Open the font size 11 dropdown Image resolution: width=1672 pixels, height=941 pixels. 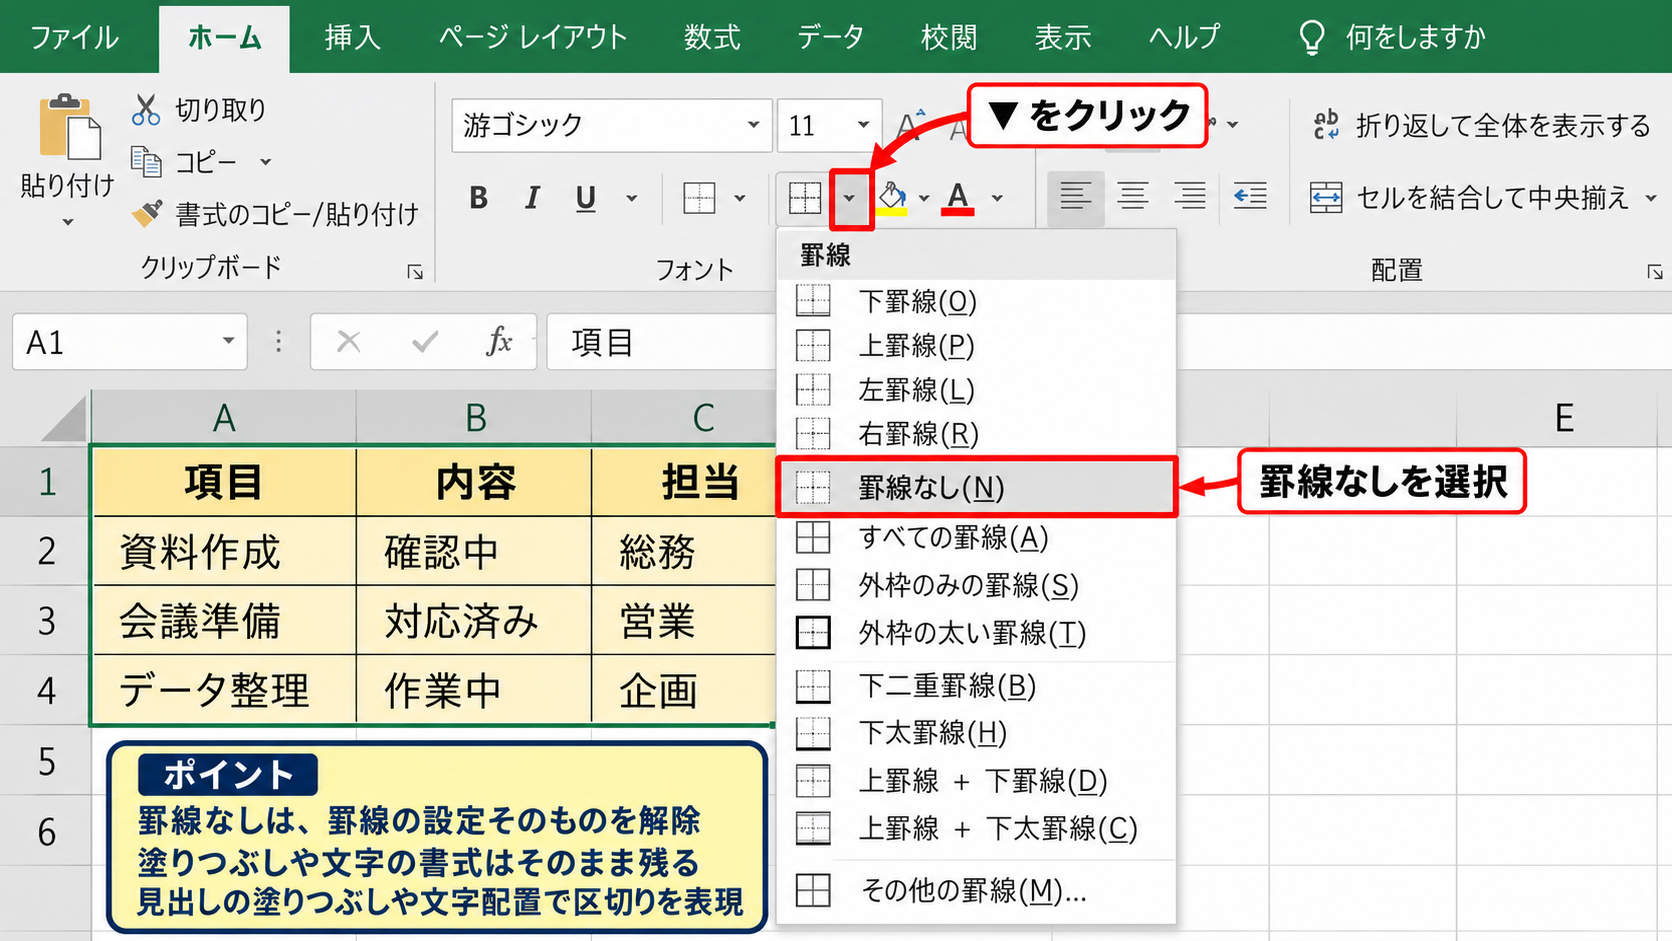[x=863, y=125]
